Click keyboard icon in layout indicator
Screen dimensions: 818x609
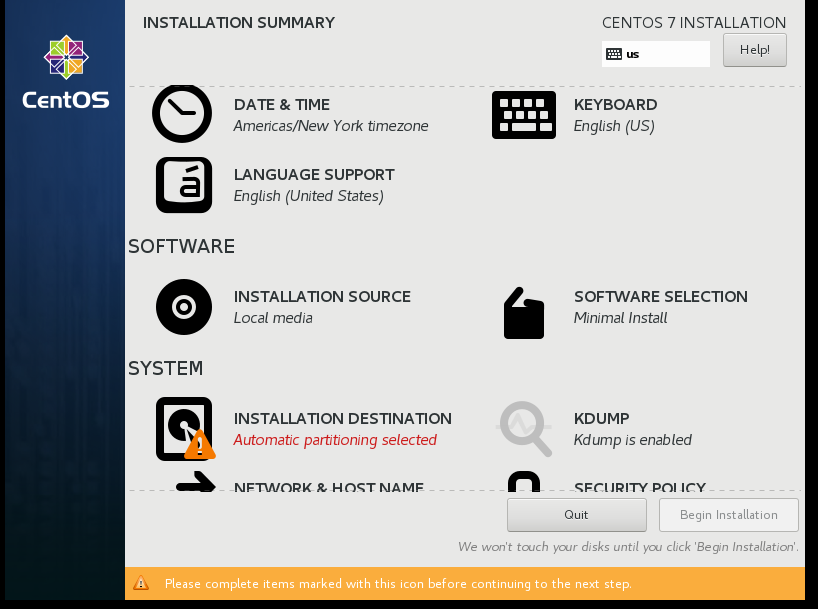coord(614,54)
